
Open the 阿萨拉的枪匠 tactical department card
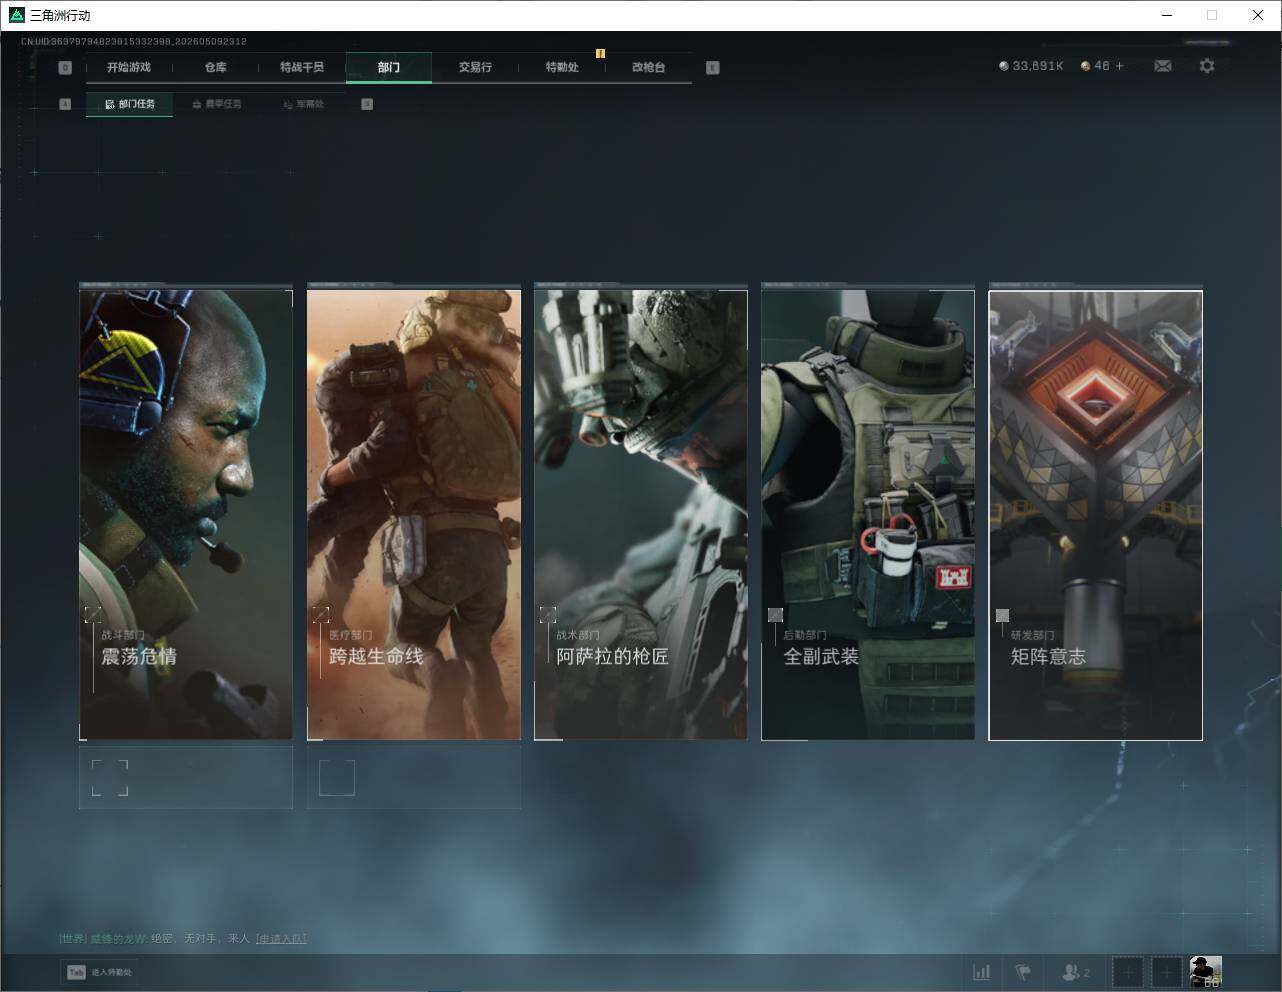coord(641,514)
